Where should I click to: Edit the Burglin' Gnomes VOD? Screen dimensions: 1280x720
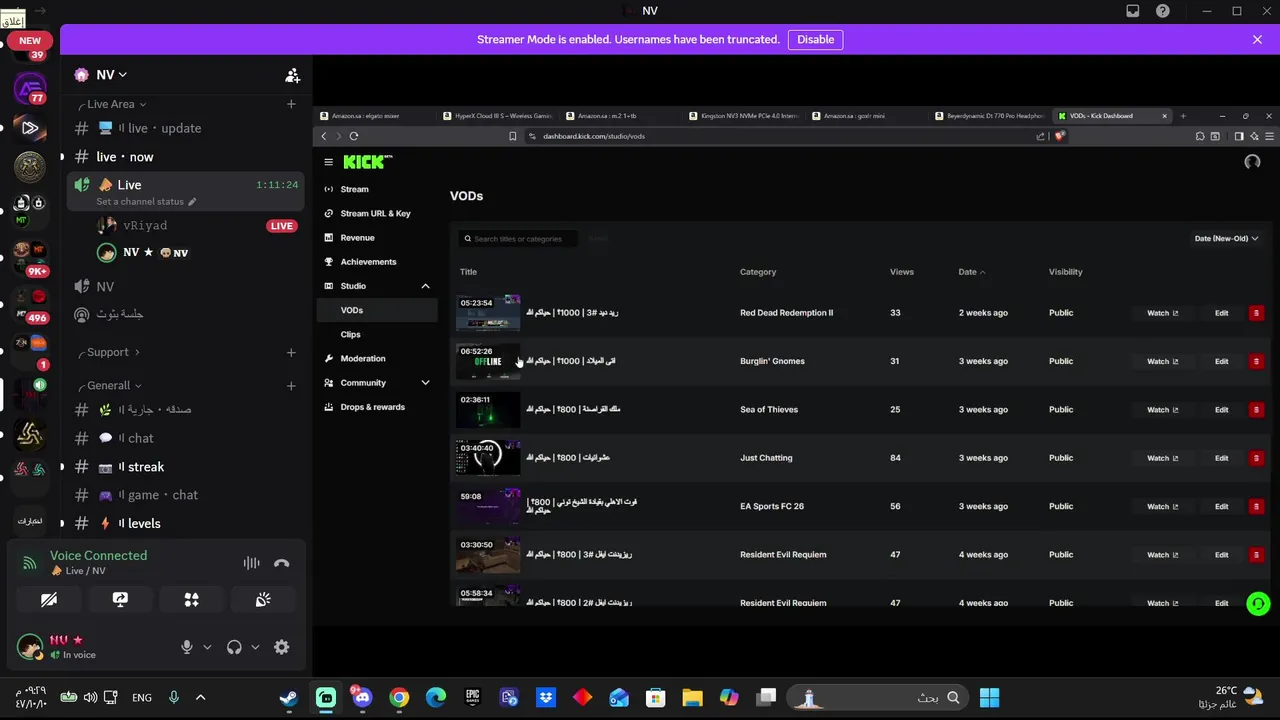click(1221, 361)
